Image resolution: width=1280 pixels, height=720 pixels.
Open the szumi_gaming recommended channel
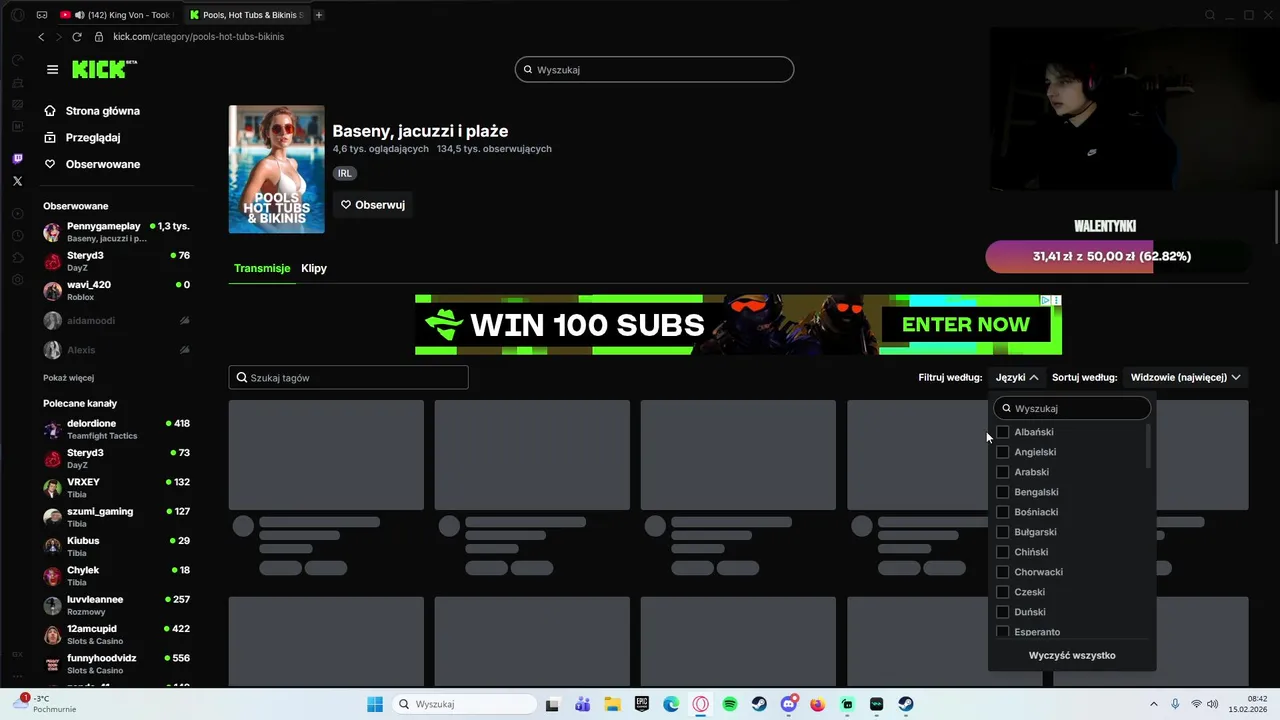coord(116,517)
